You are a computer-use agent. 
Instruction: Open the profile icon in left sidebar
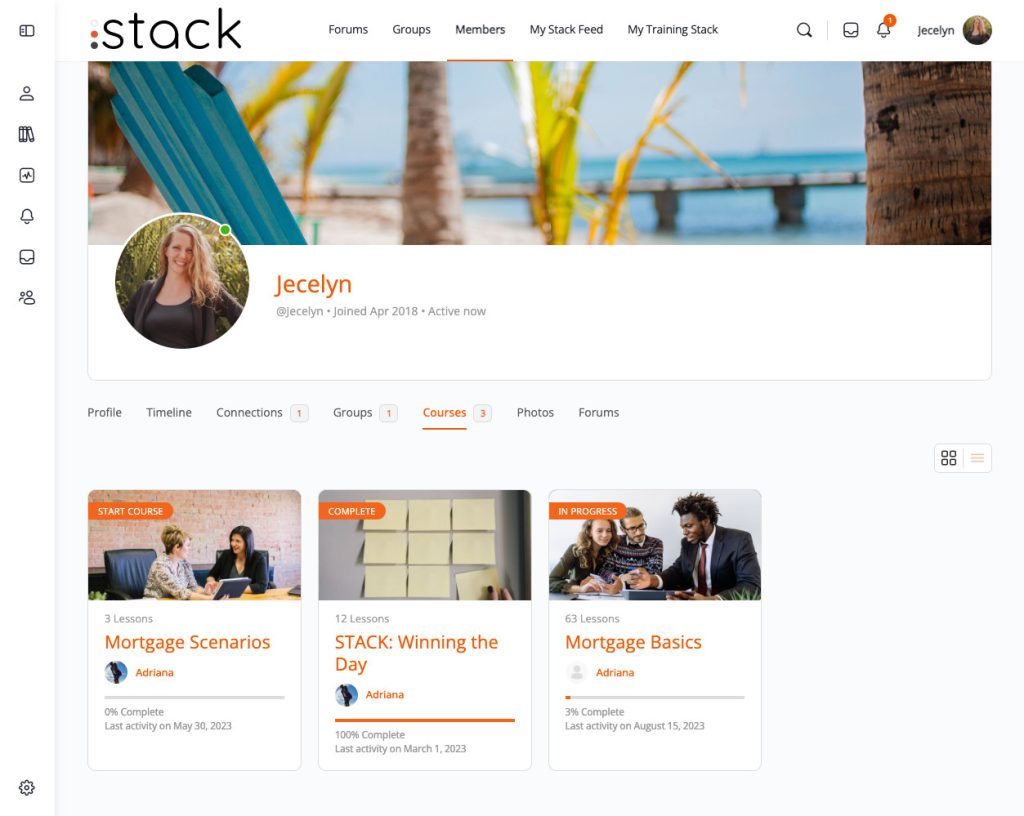27,93
